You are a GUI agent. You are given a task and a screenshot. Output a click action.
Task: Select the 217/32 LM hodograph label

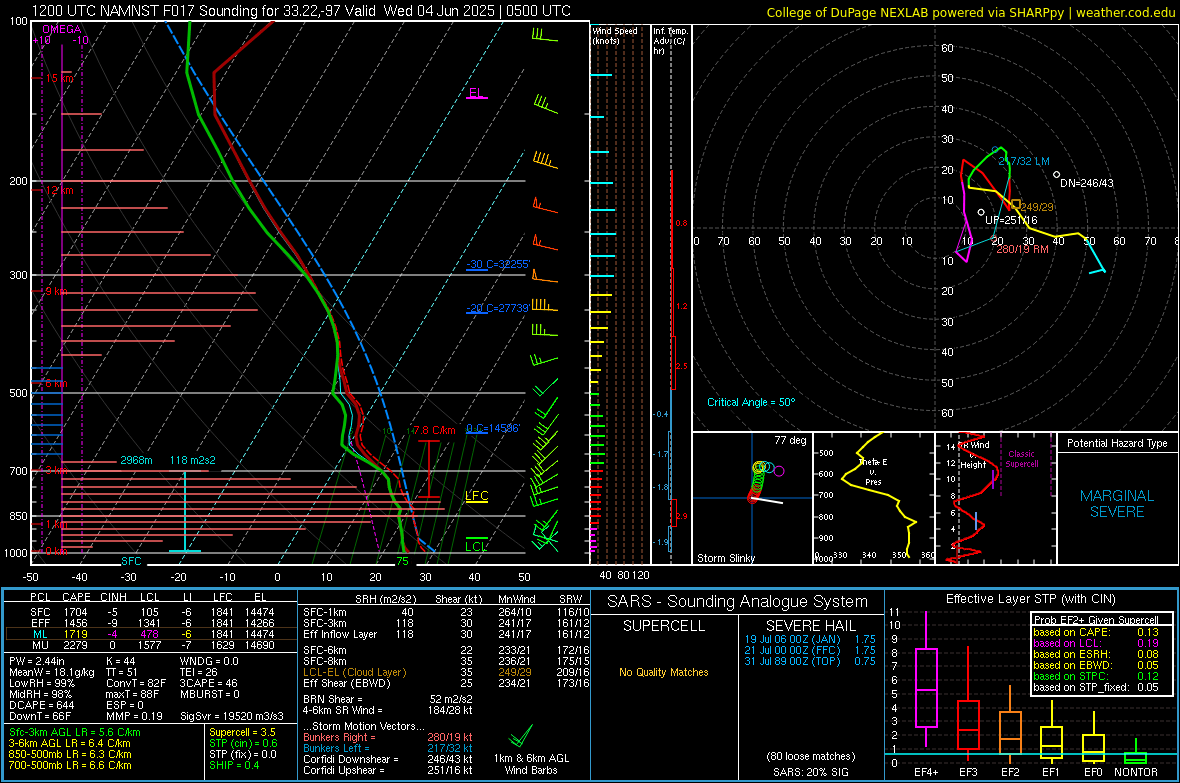[x=1023, y=161]
